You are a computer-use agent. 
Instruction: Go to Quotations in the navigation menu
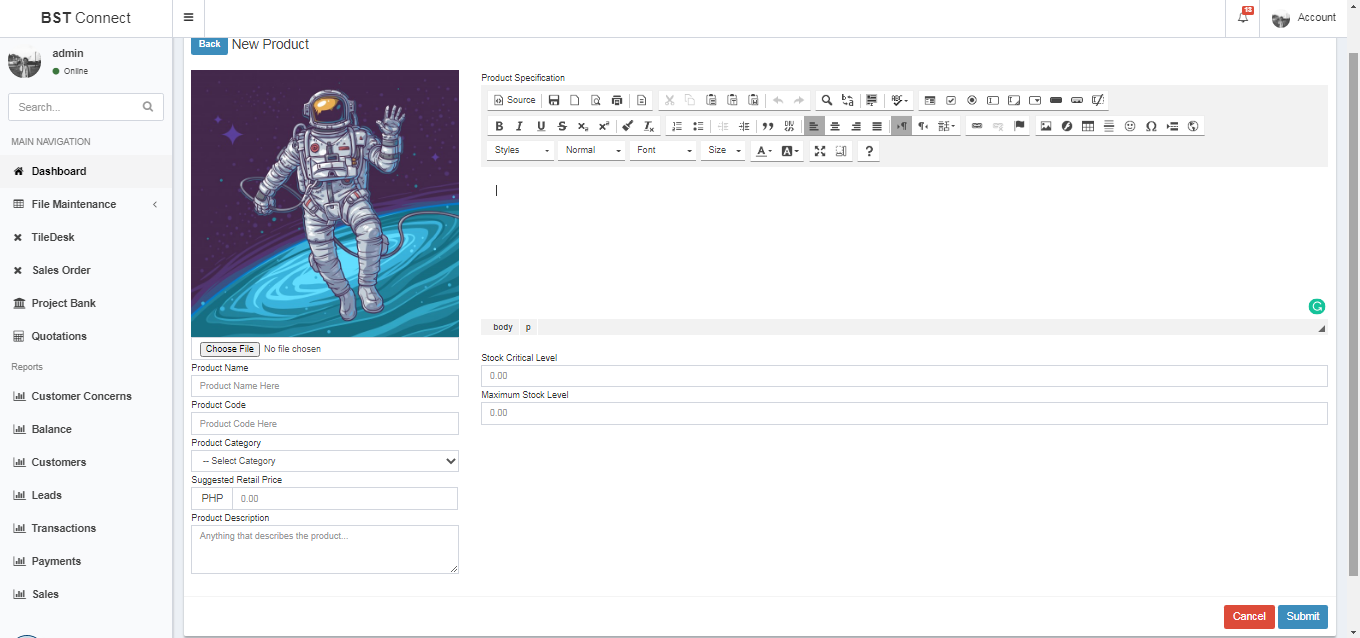(x=59, y=336)
